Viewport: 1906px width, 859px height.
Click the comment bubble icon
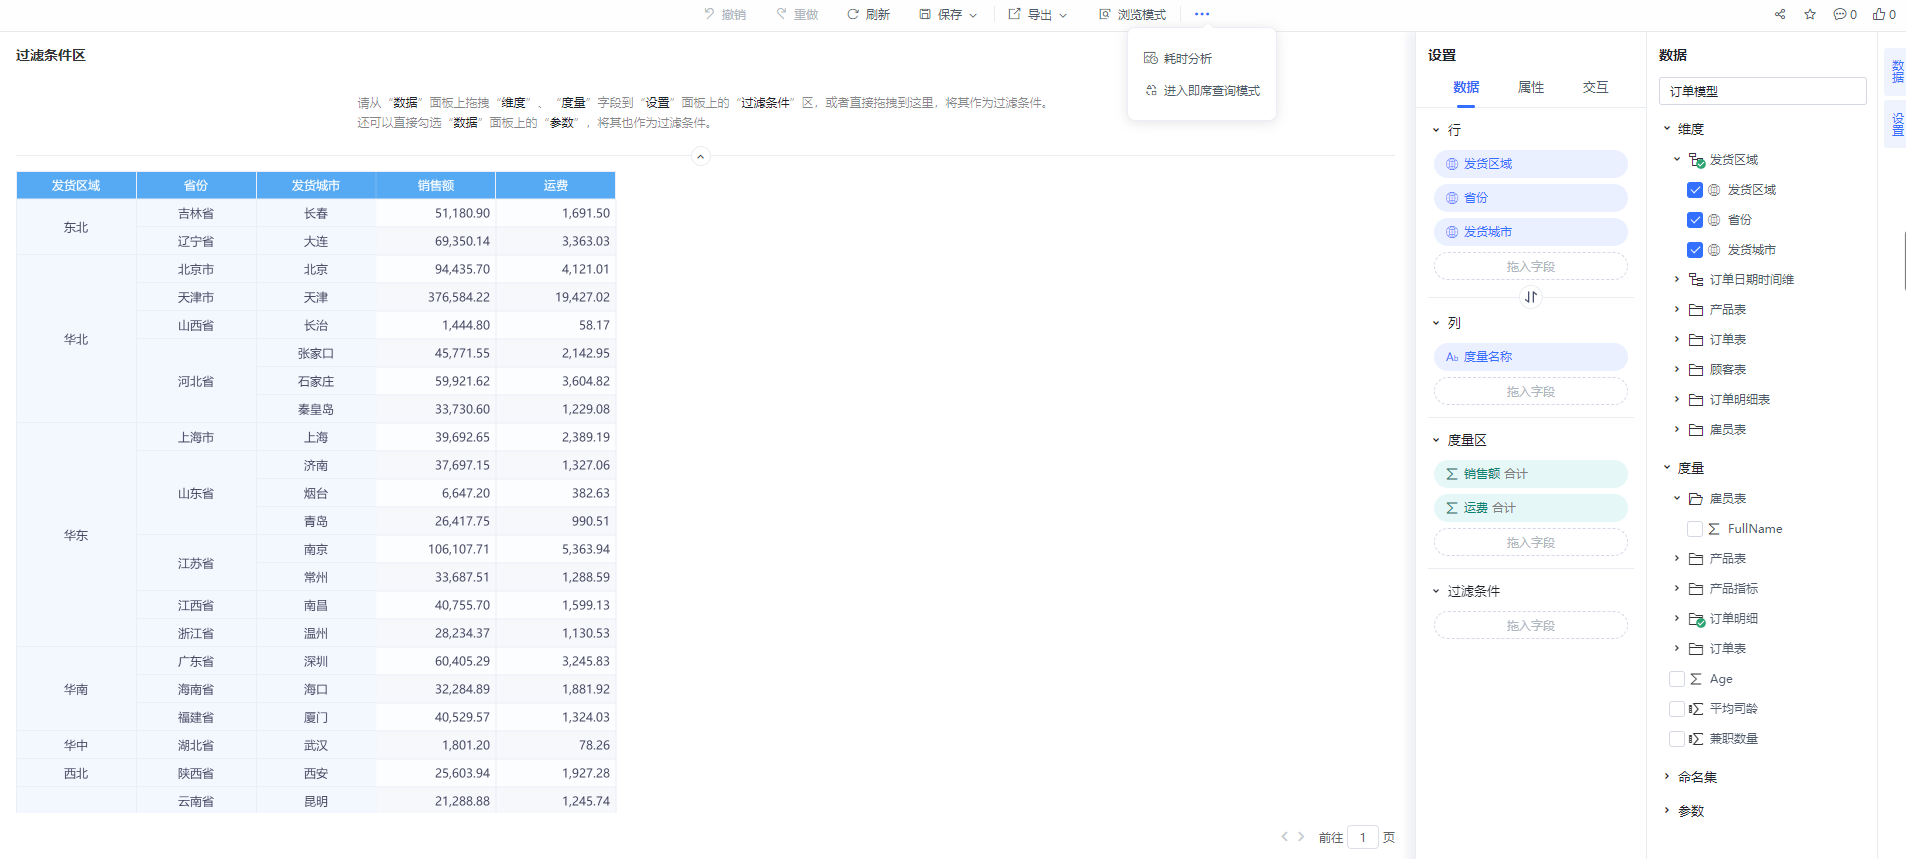click(1840, 14)
